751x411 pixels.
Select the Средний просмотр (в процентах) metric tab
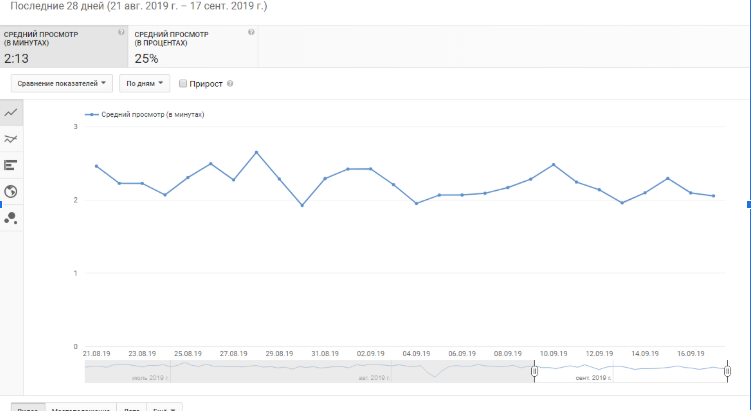point(193,46)
